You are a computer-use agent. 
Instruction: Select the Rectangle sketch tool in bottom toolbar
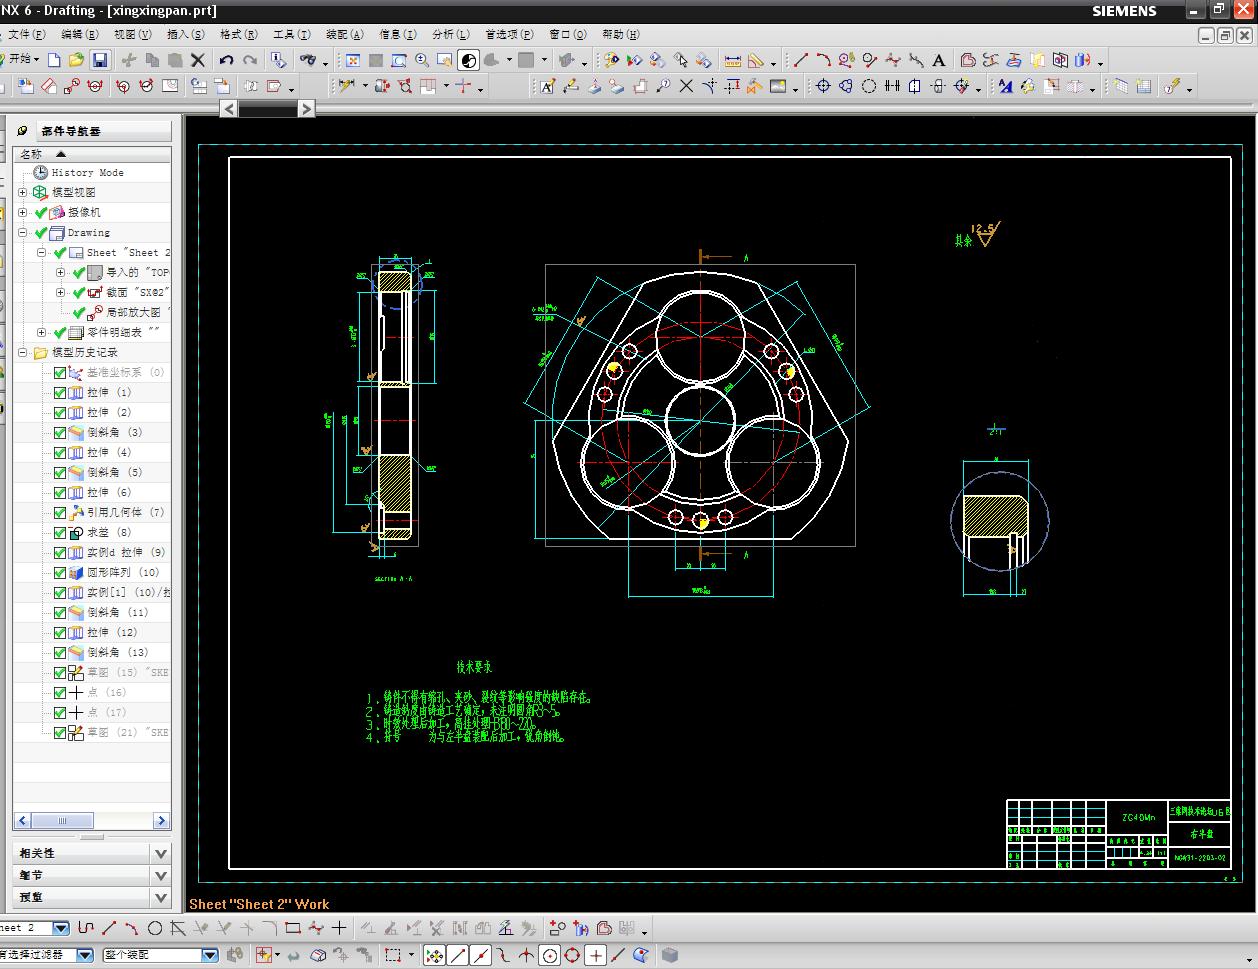point(293,928)
